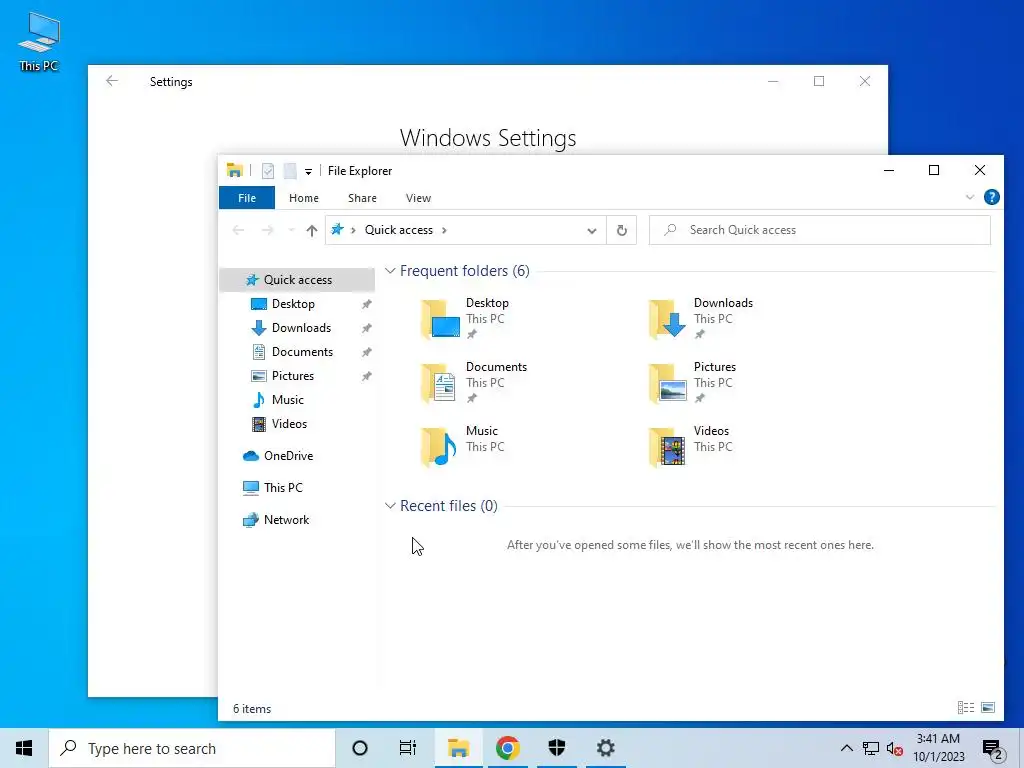Select Desktop in the navigation pane

pos(293,304)
